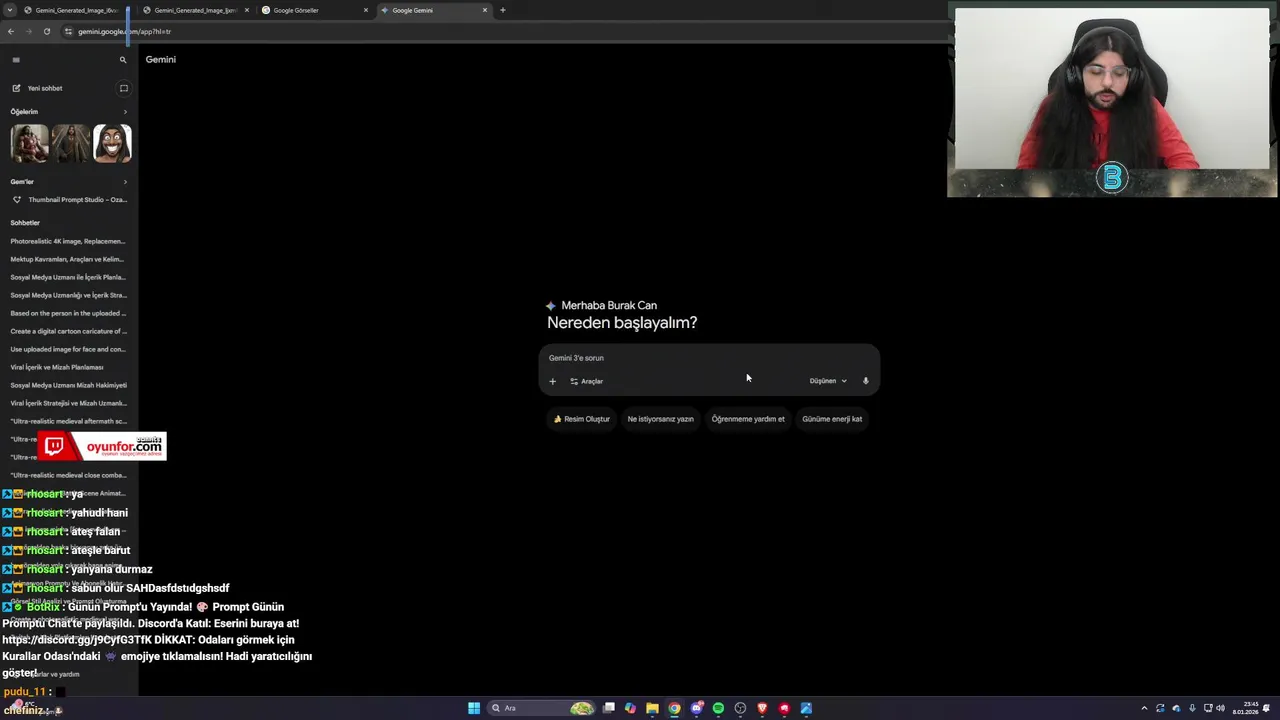1280x720 pixels.
Task: Open the Araçlar tools menu
Action: [x=586, y=381]
